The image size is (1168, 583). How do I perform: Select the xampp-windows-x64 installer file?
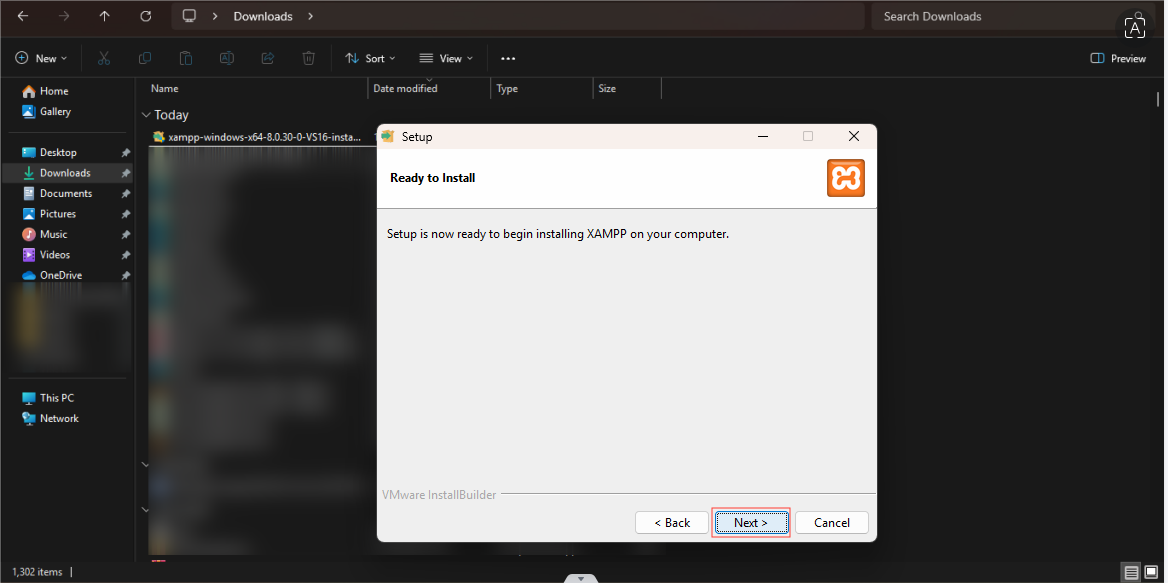click(x=257, y=137)
